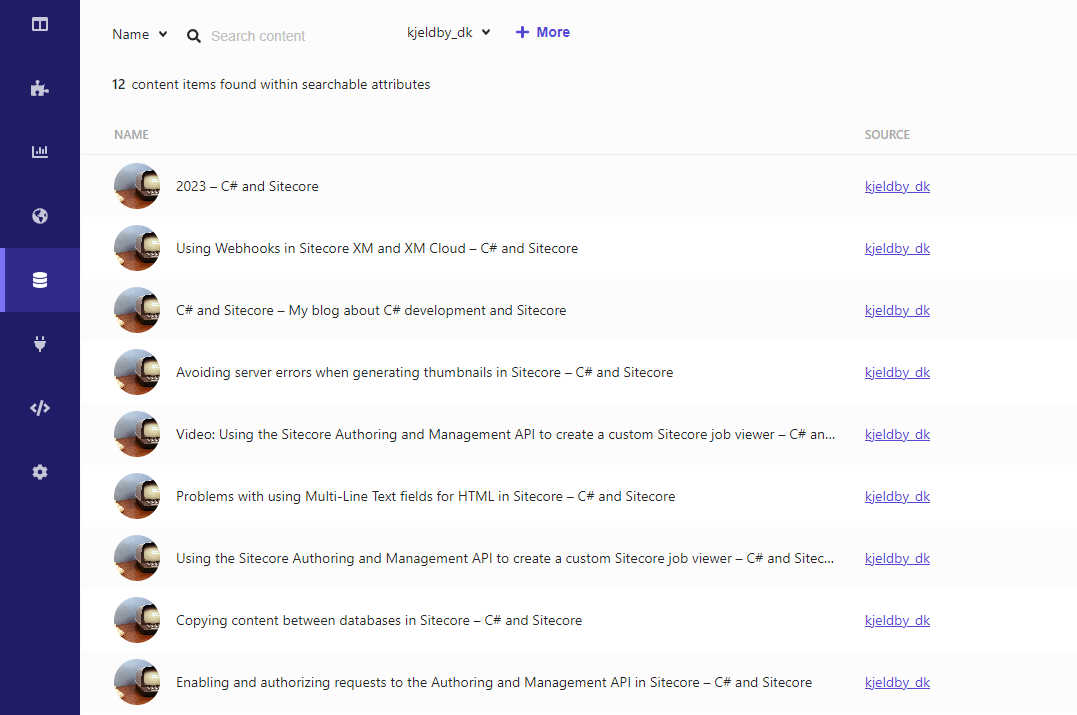
Task: Expand the kjeldby_dk source filter dropdown
Action: 449,32
